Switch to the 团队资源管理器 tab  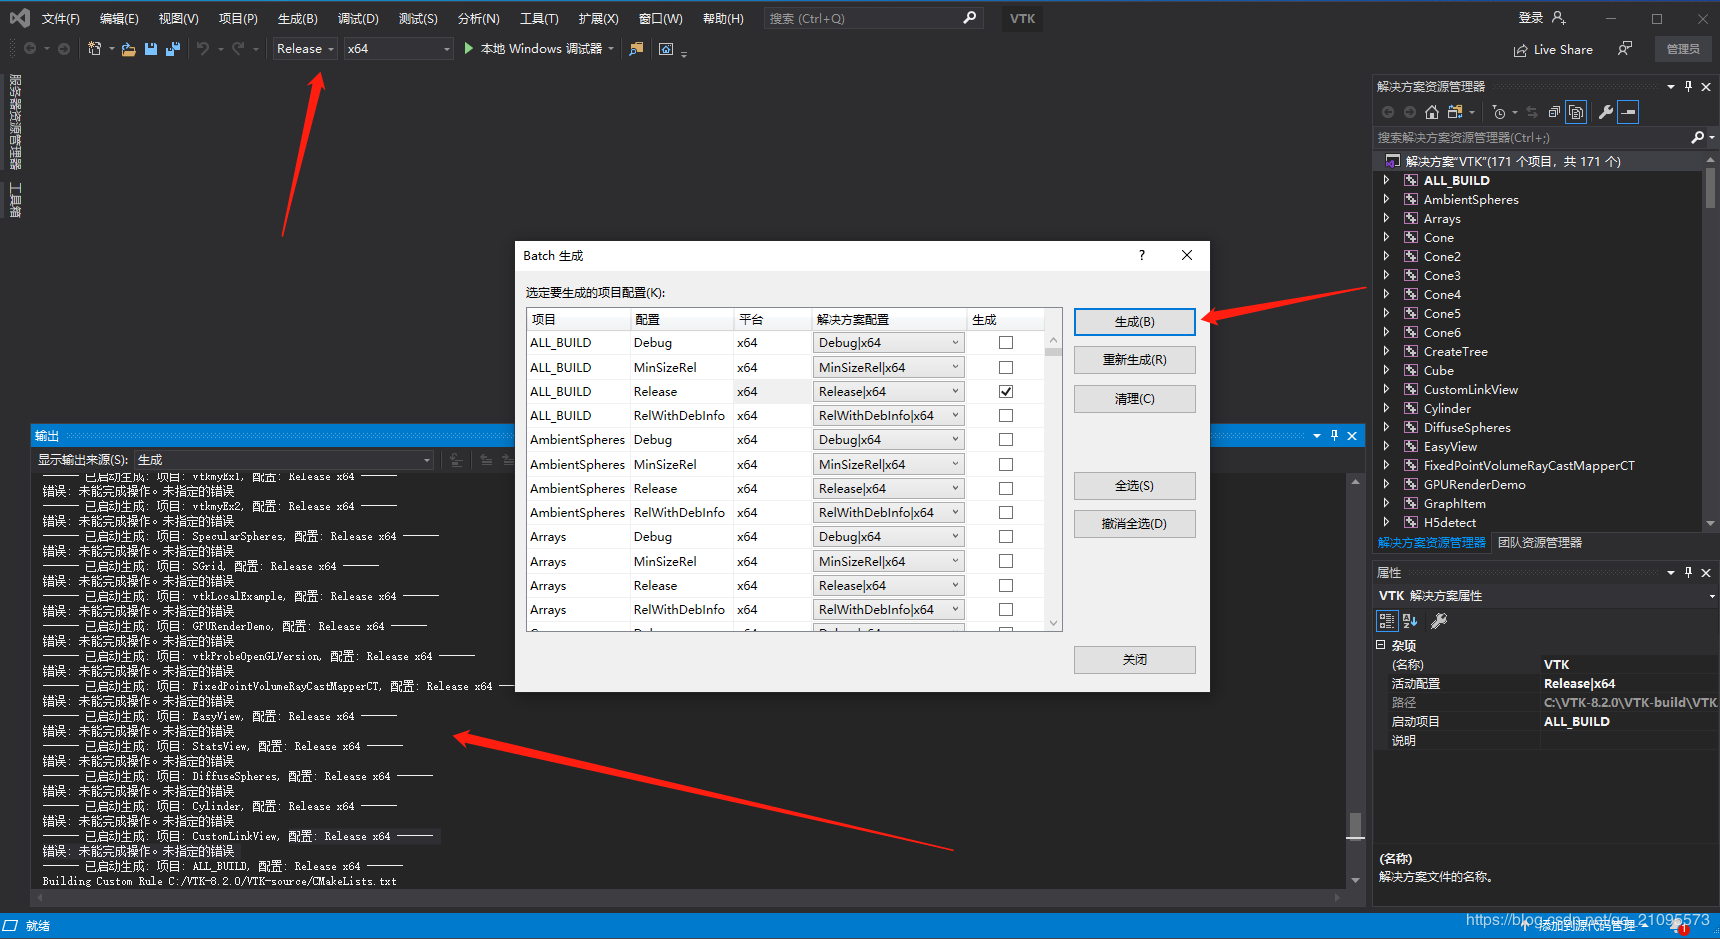[1540, 543]
